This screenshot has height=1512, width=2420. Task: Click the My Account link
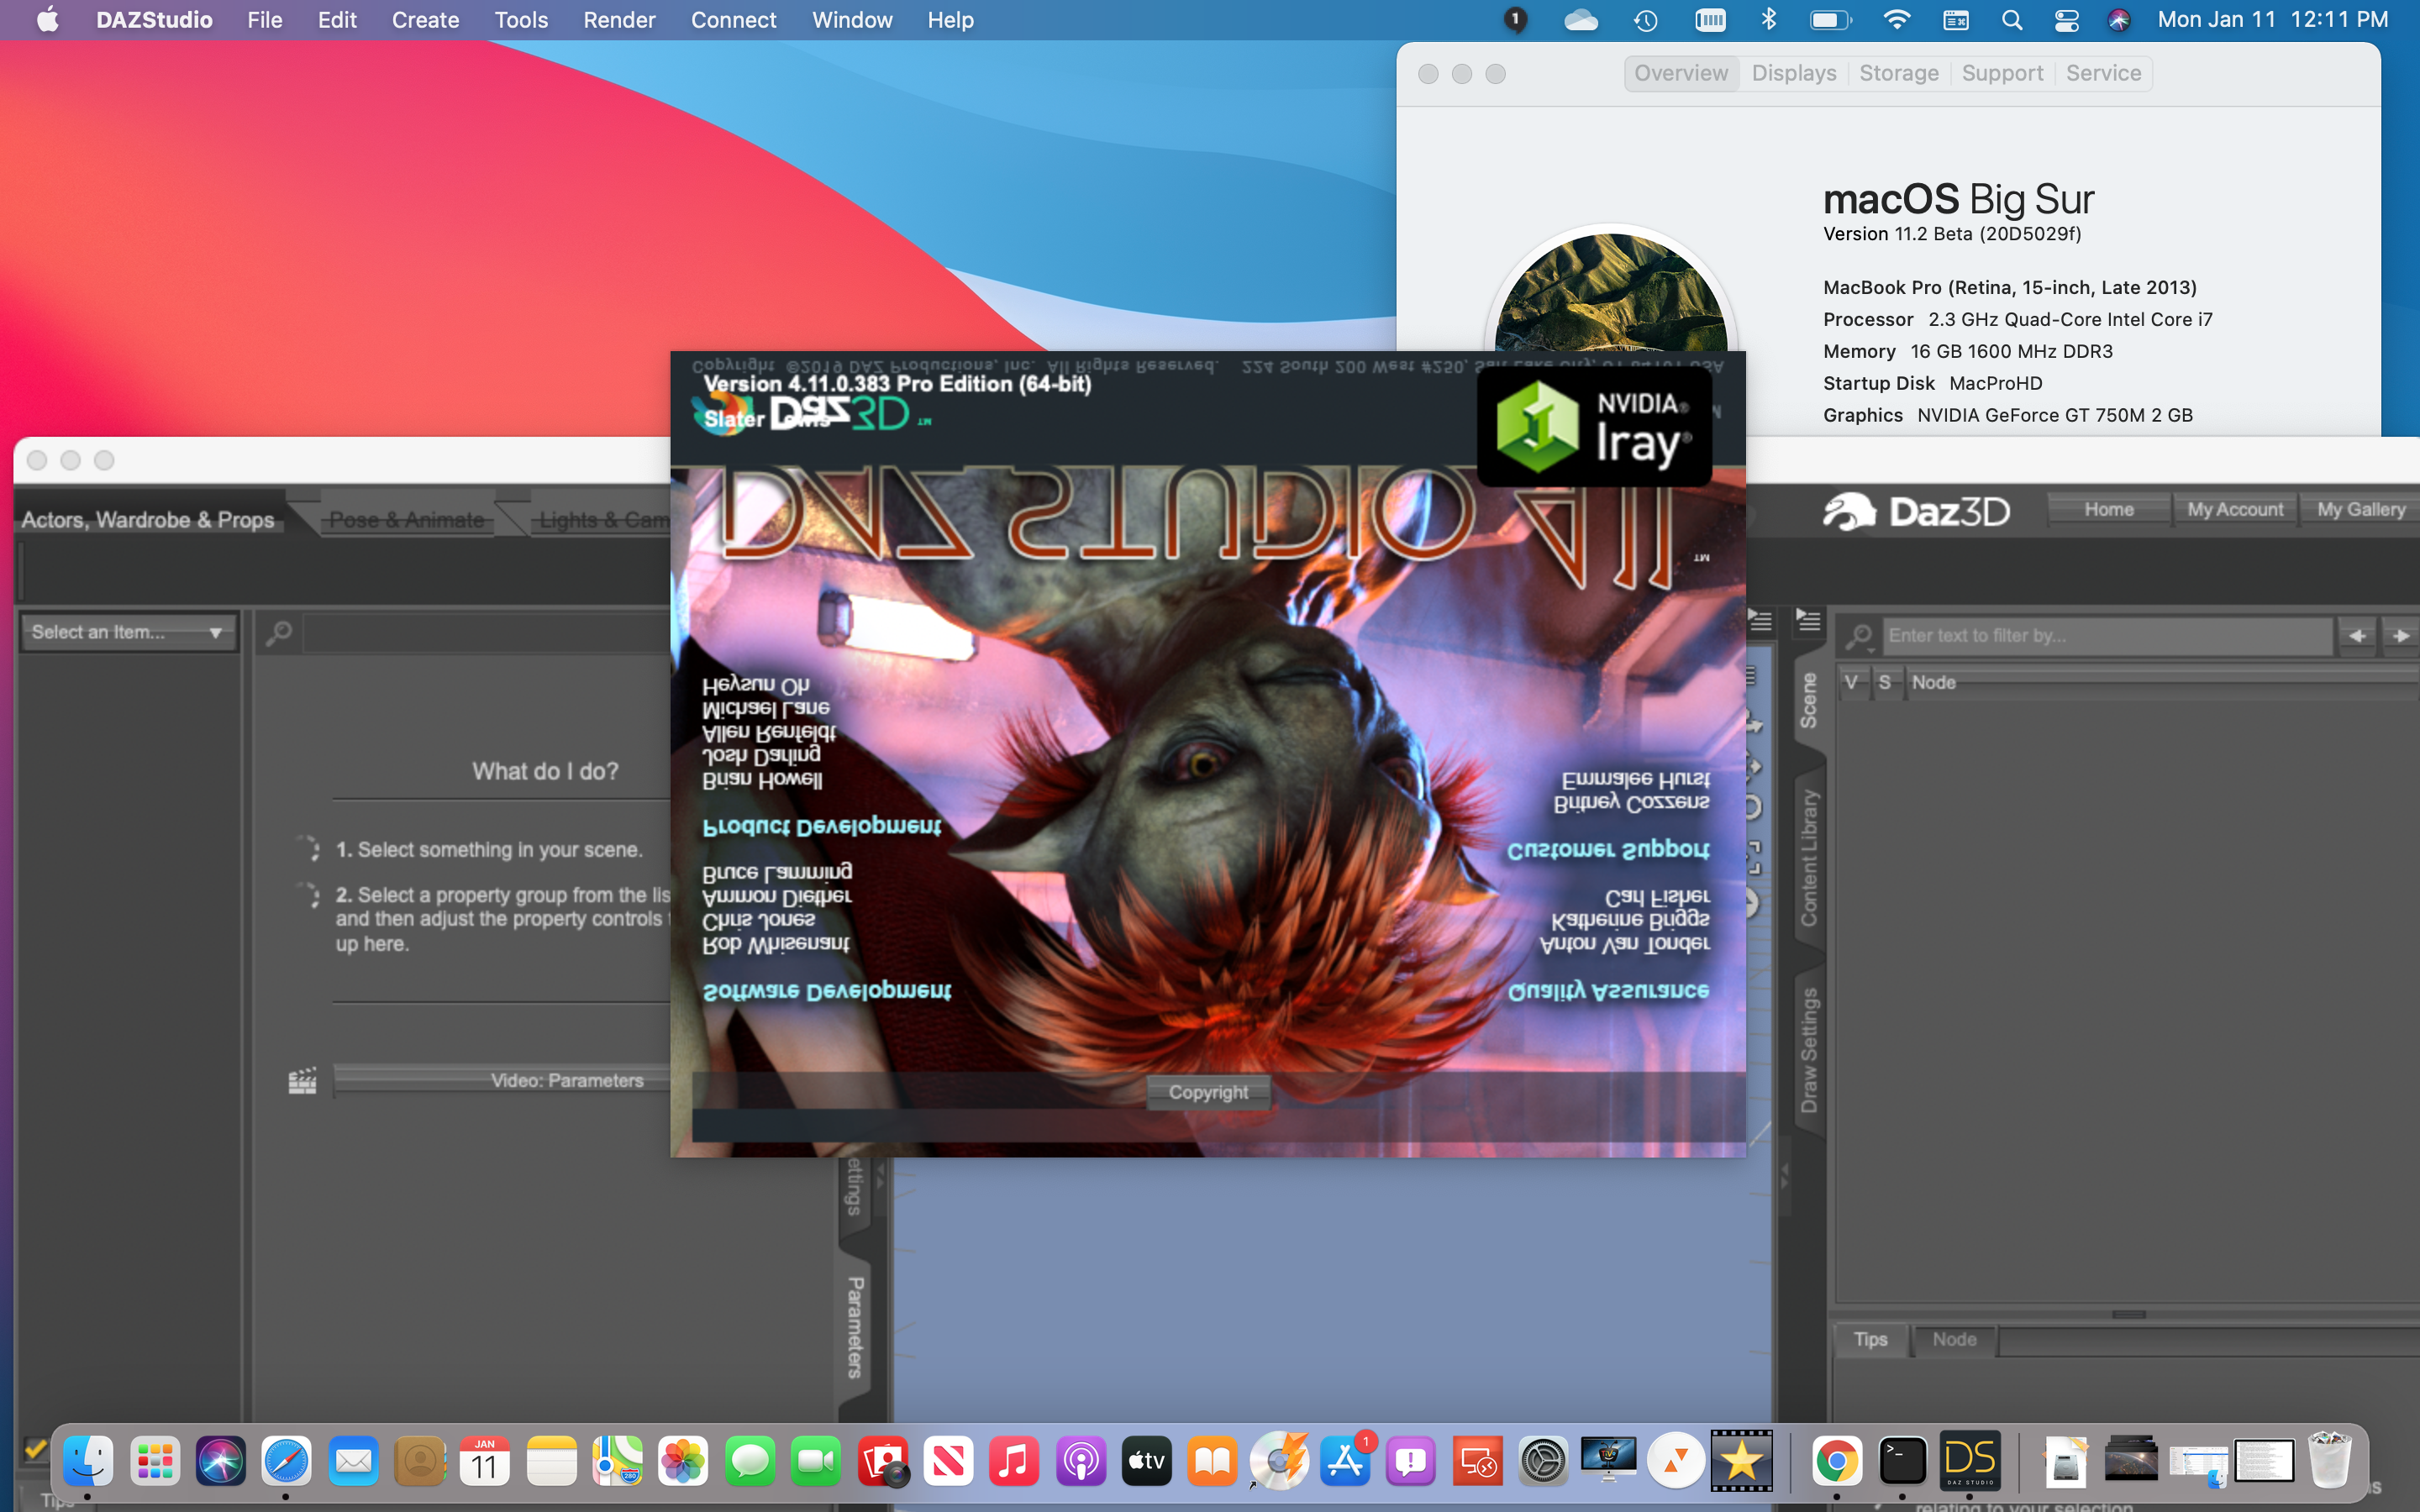pos(2235,510)
